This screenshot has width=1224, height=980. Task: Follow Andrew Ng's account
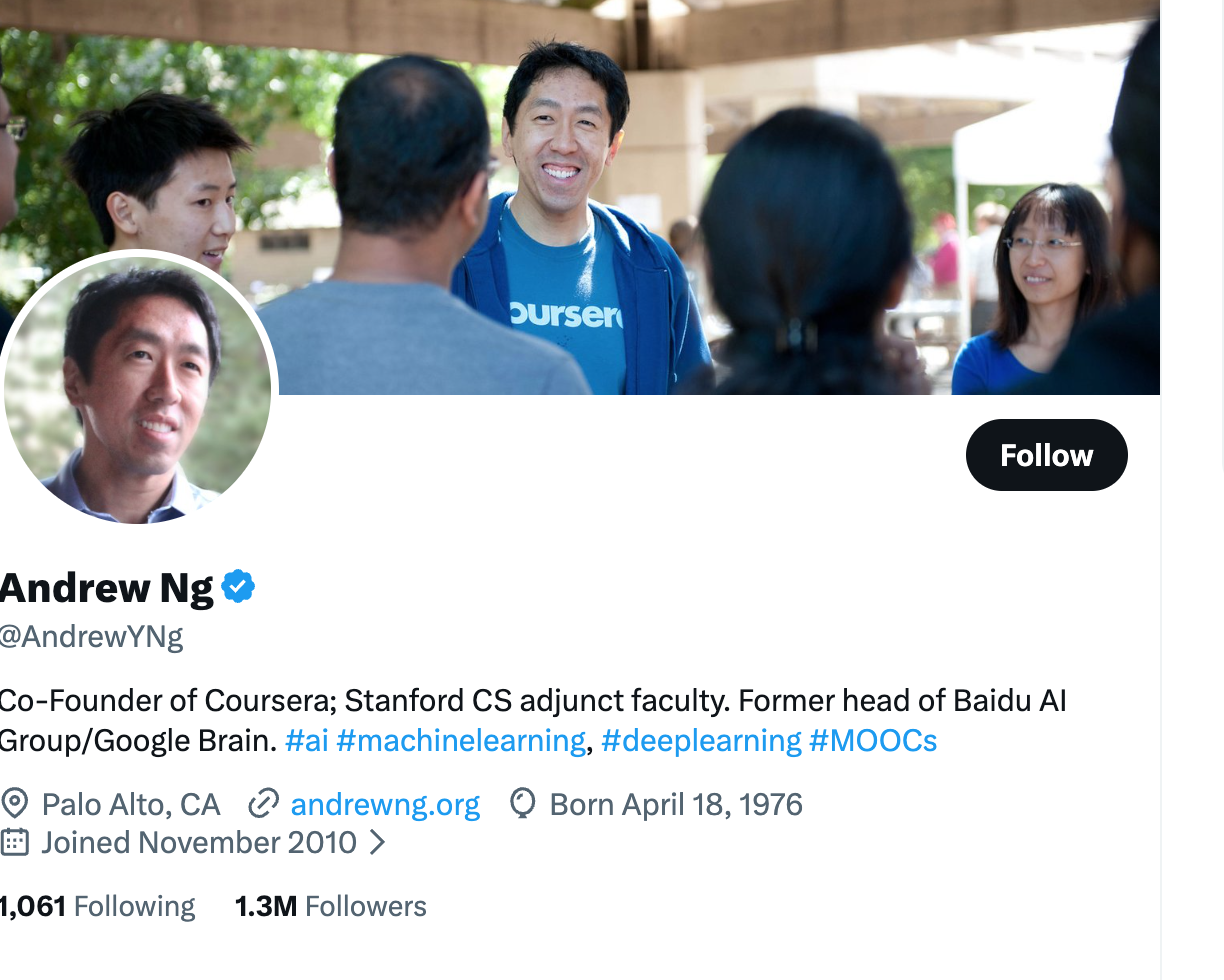click(x=1046, y=455)
